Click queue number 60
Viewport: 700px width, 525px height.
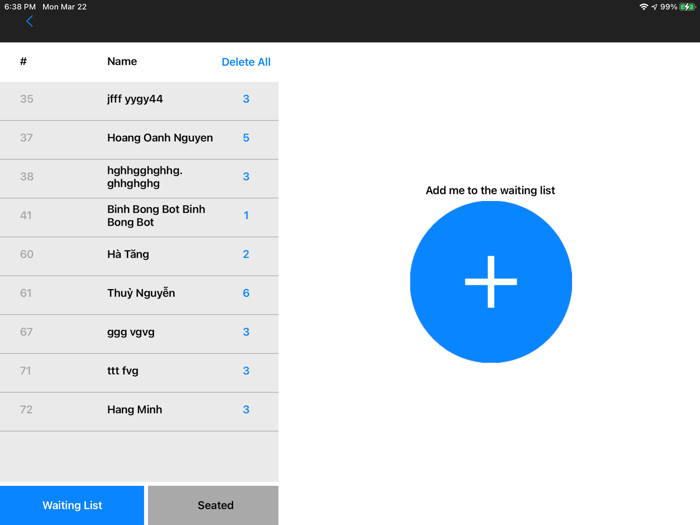click(x=26, y=254)
